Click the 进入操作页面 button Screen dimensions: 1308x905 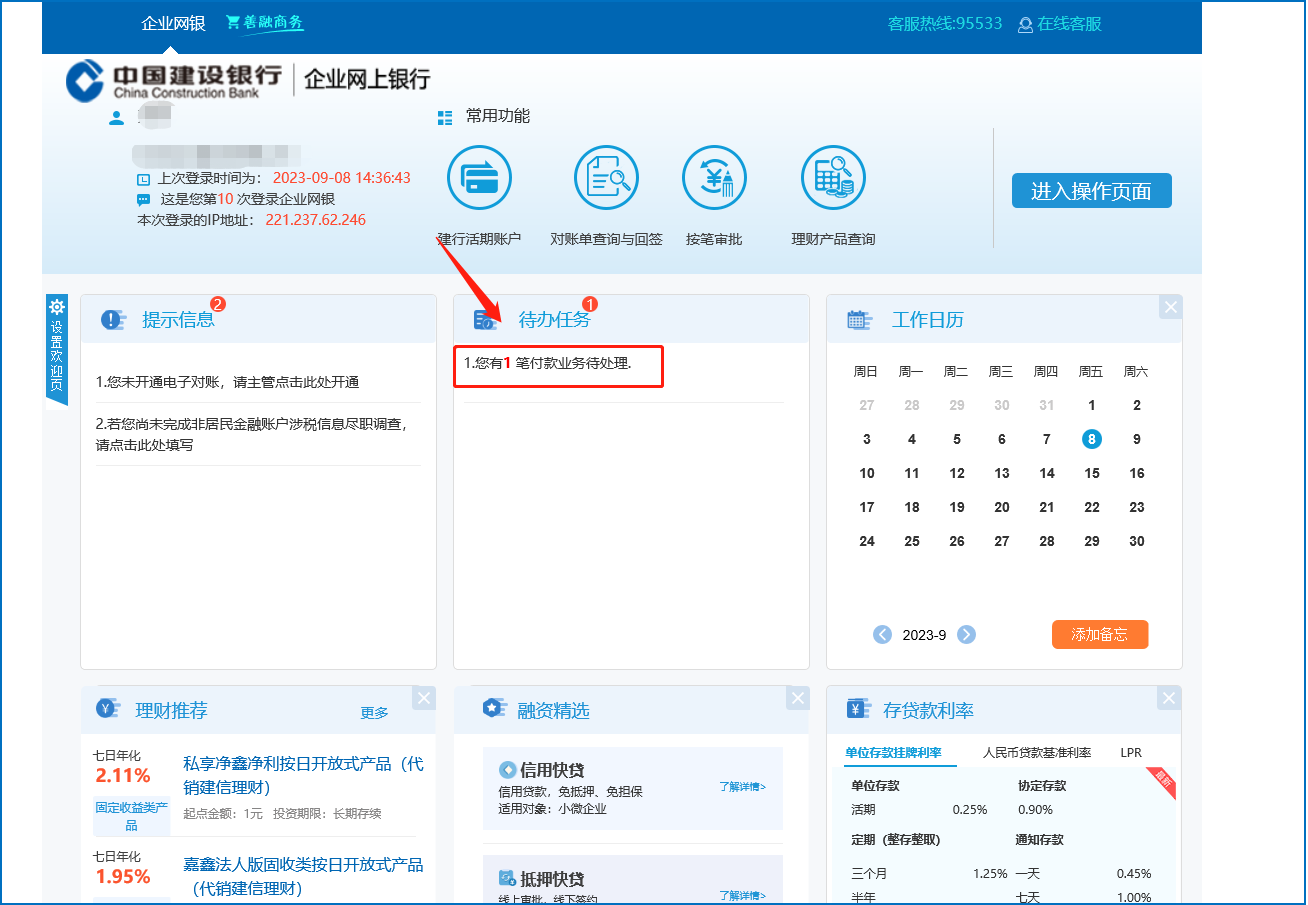coord(1091,191)
